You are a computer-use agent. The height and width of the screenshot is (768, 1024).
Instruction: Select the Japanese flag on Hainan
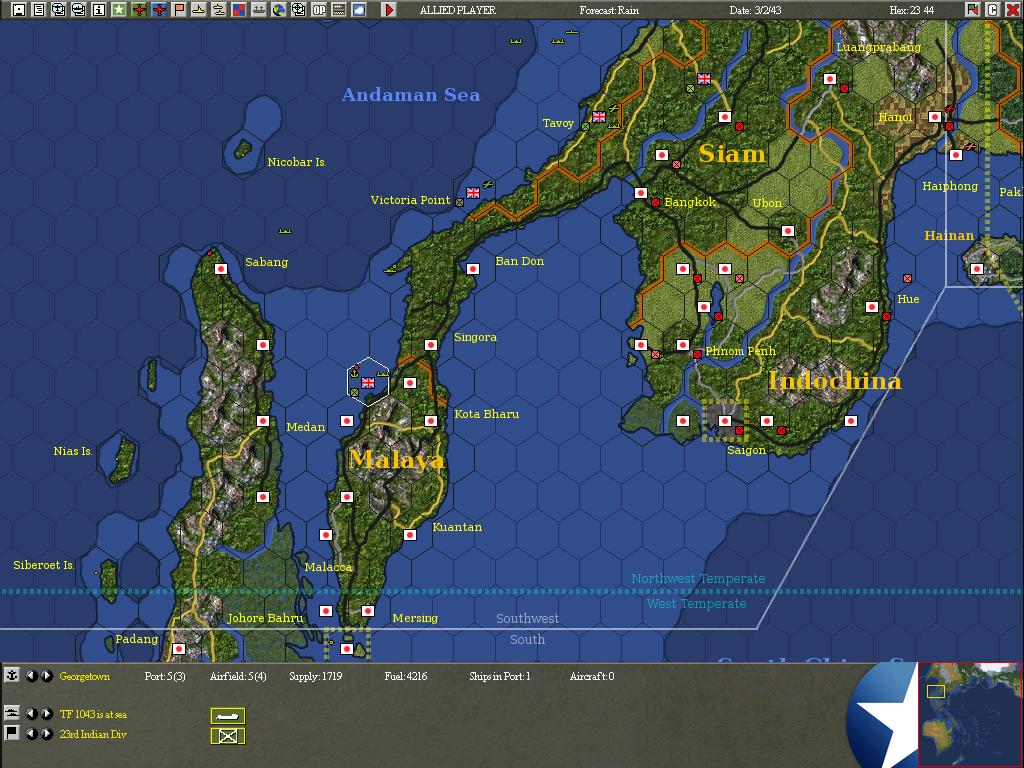[977, 268]
